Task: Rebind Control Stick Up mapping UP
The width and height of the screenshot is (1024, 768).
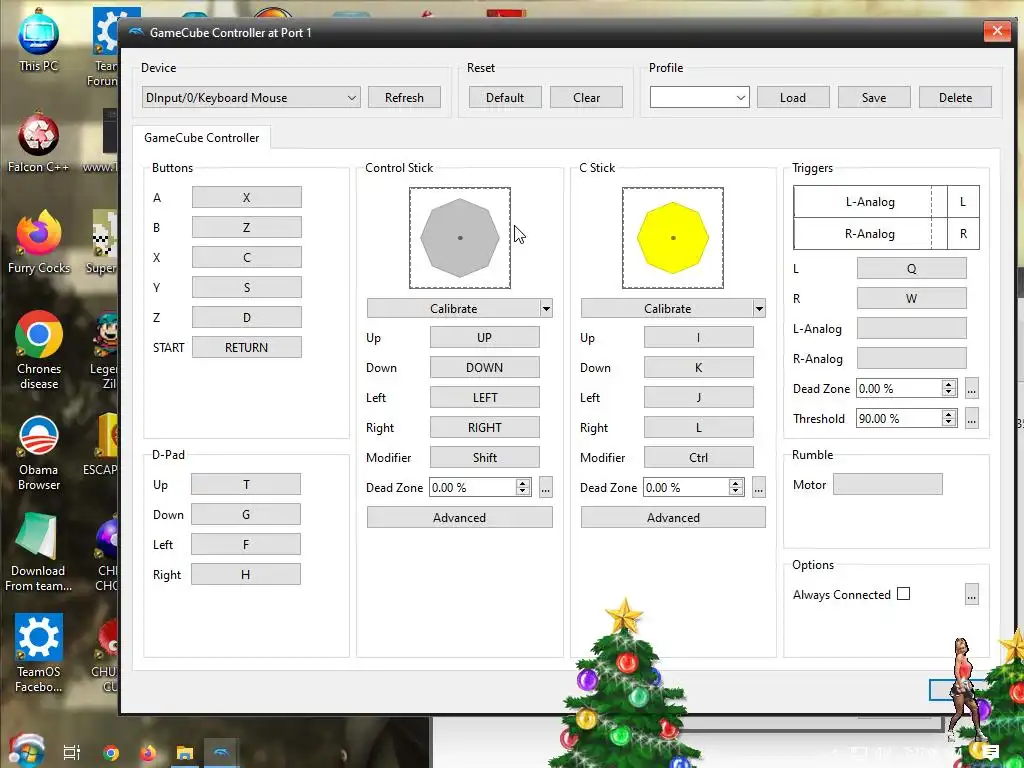Action: pos(485,338)
